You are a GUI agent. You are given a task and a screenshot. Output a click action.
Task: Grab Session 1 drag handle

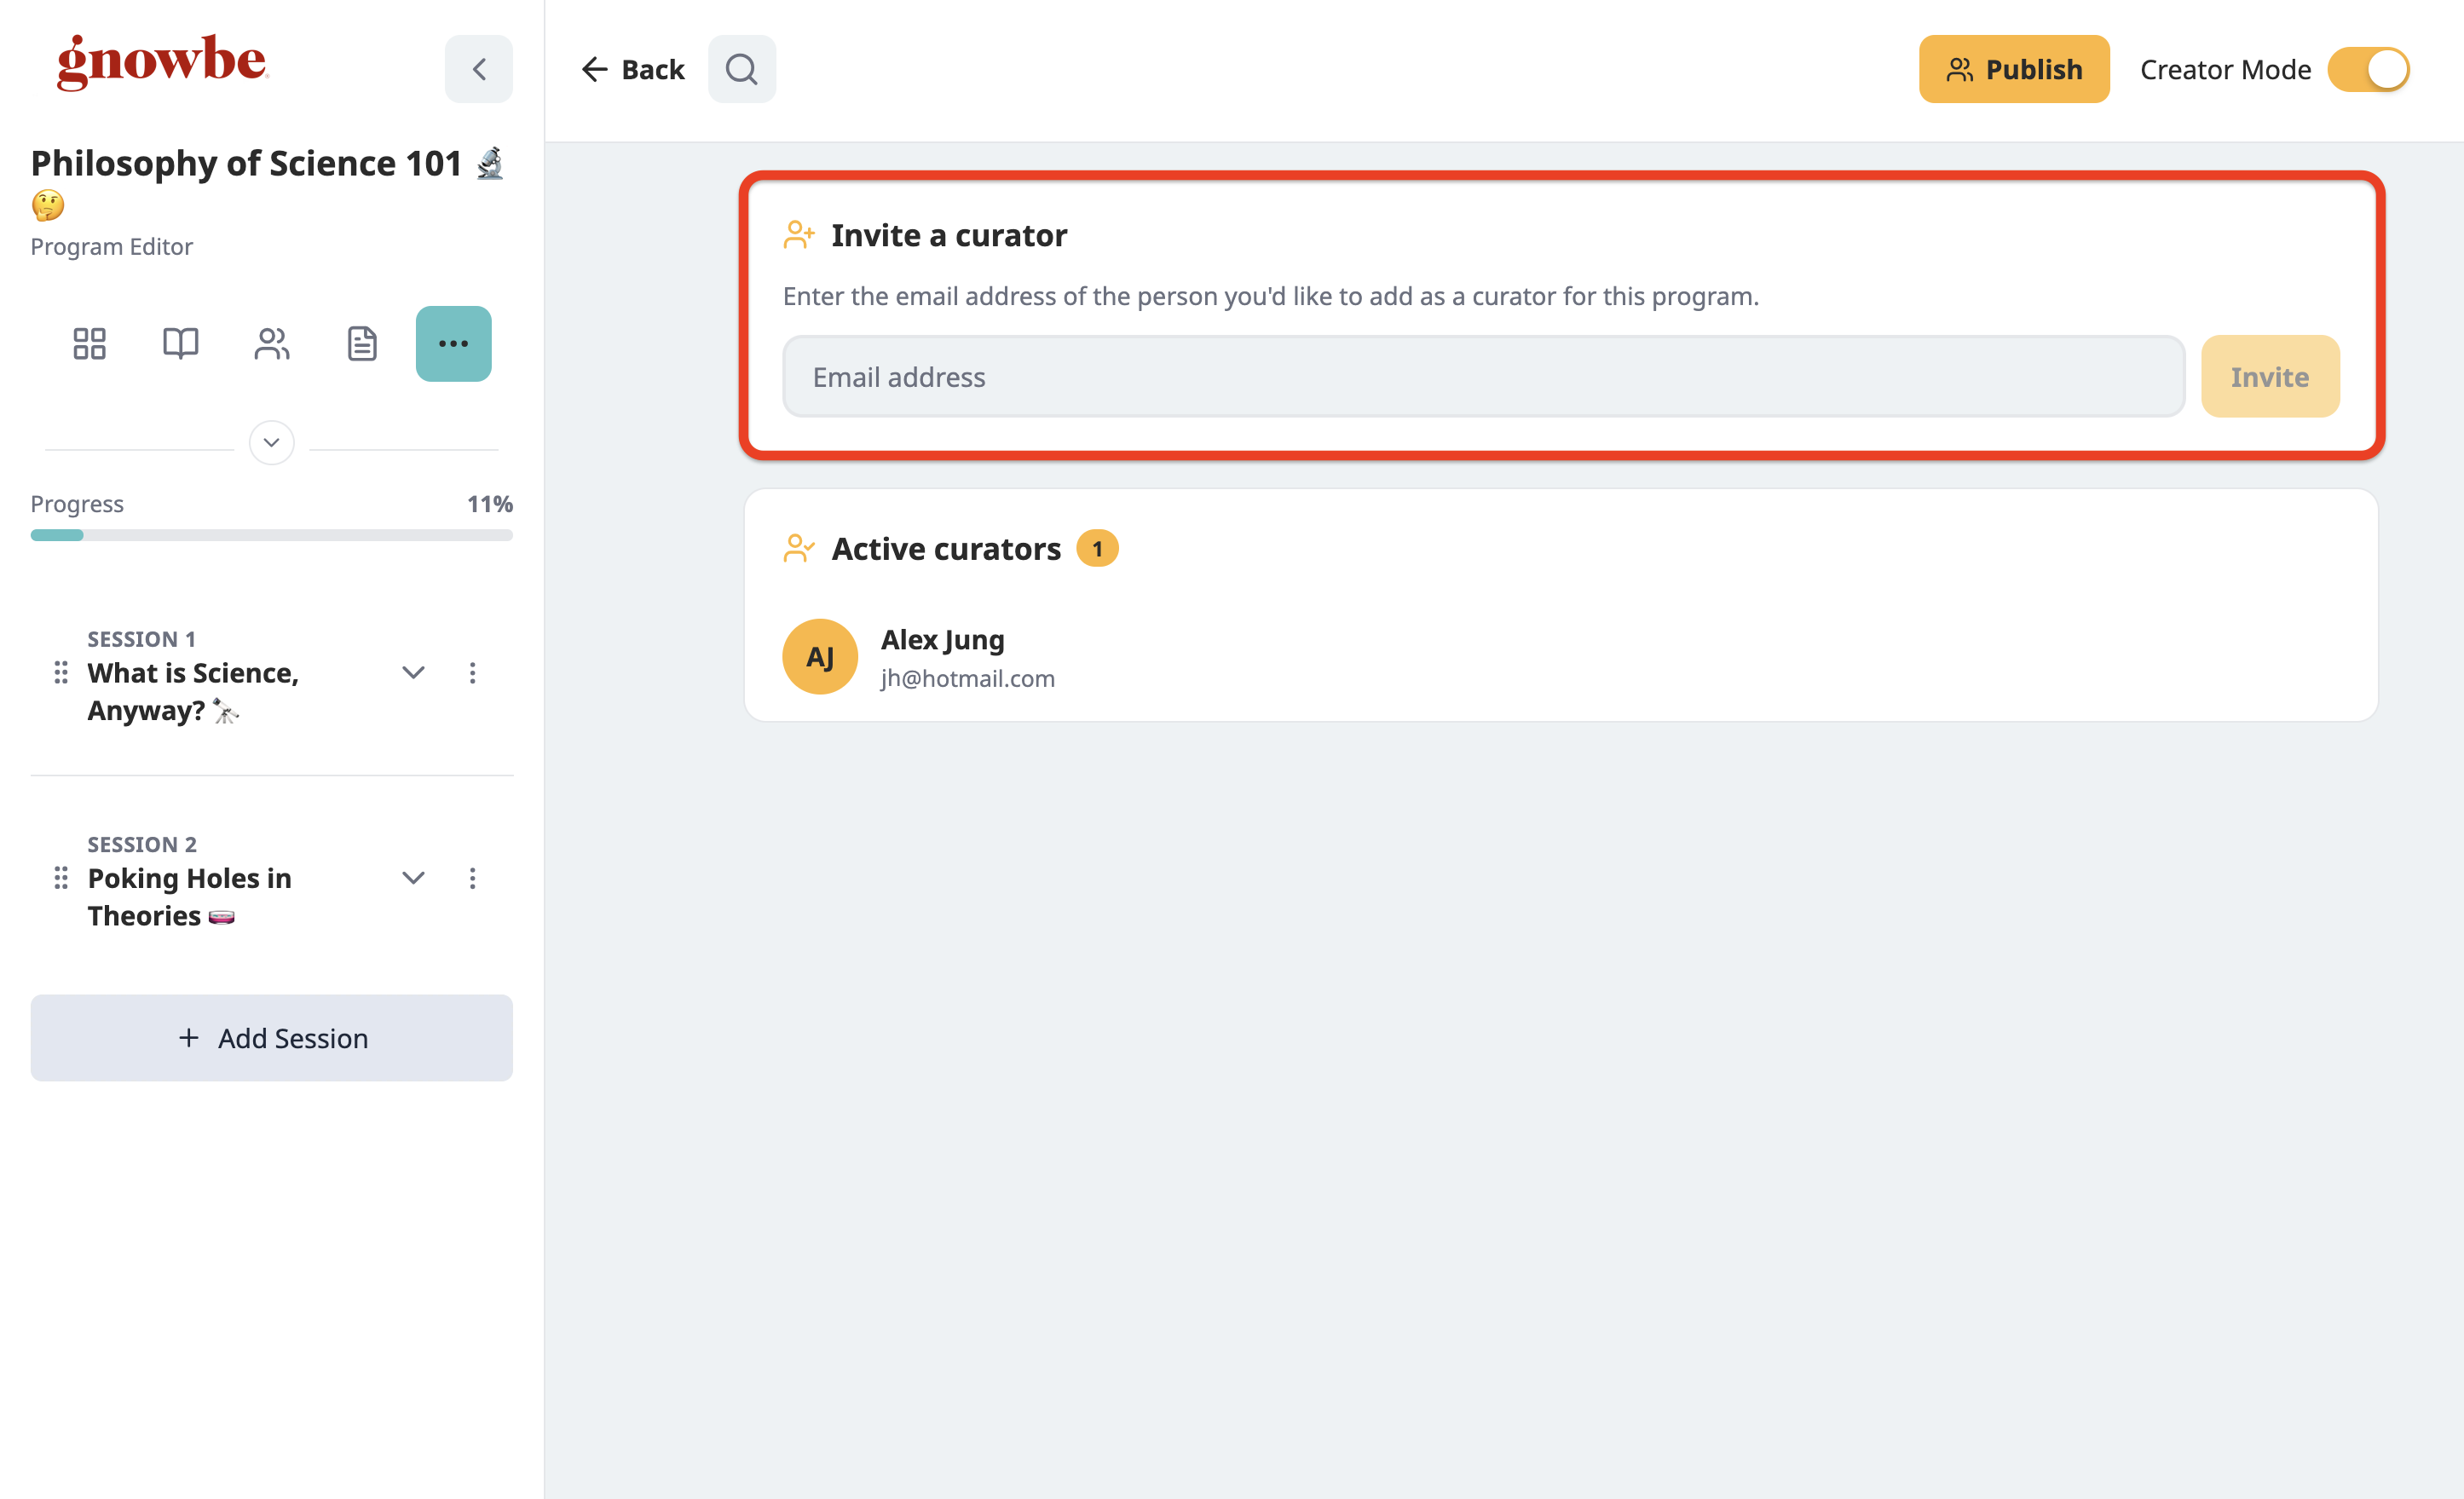[x=61, y=673]
